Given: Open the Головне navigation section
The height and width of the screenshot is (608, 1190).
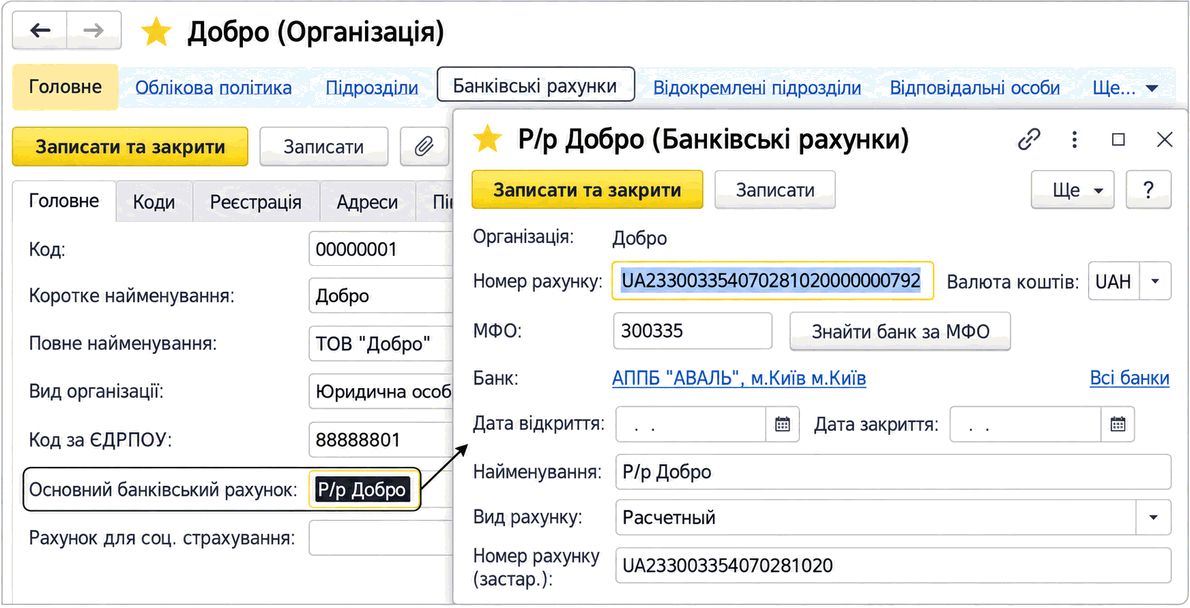Looking at the screenshot, I should [x=65, y=87].
